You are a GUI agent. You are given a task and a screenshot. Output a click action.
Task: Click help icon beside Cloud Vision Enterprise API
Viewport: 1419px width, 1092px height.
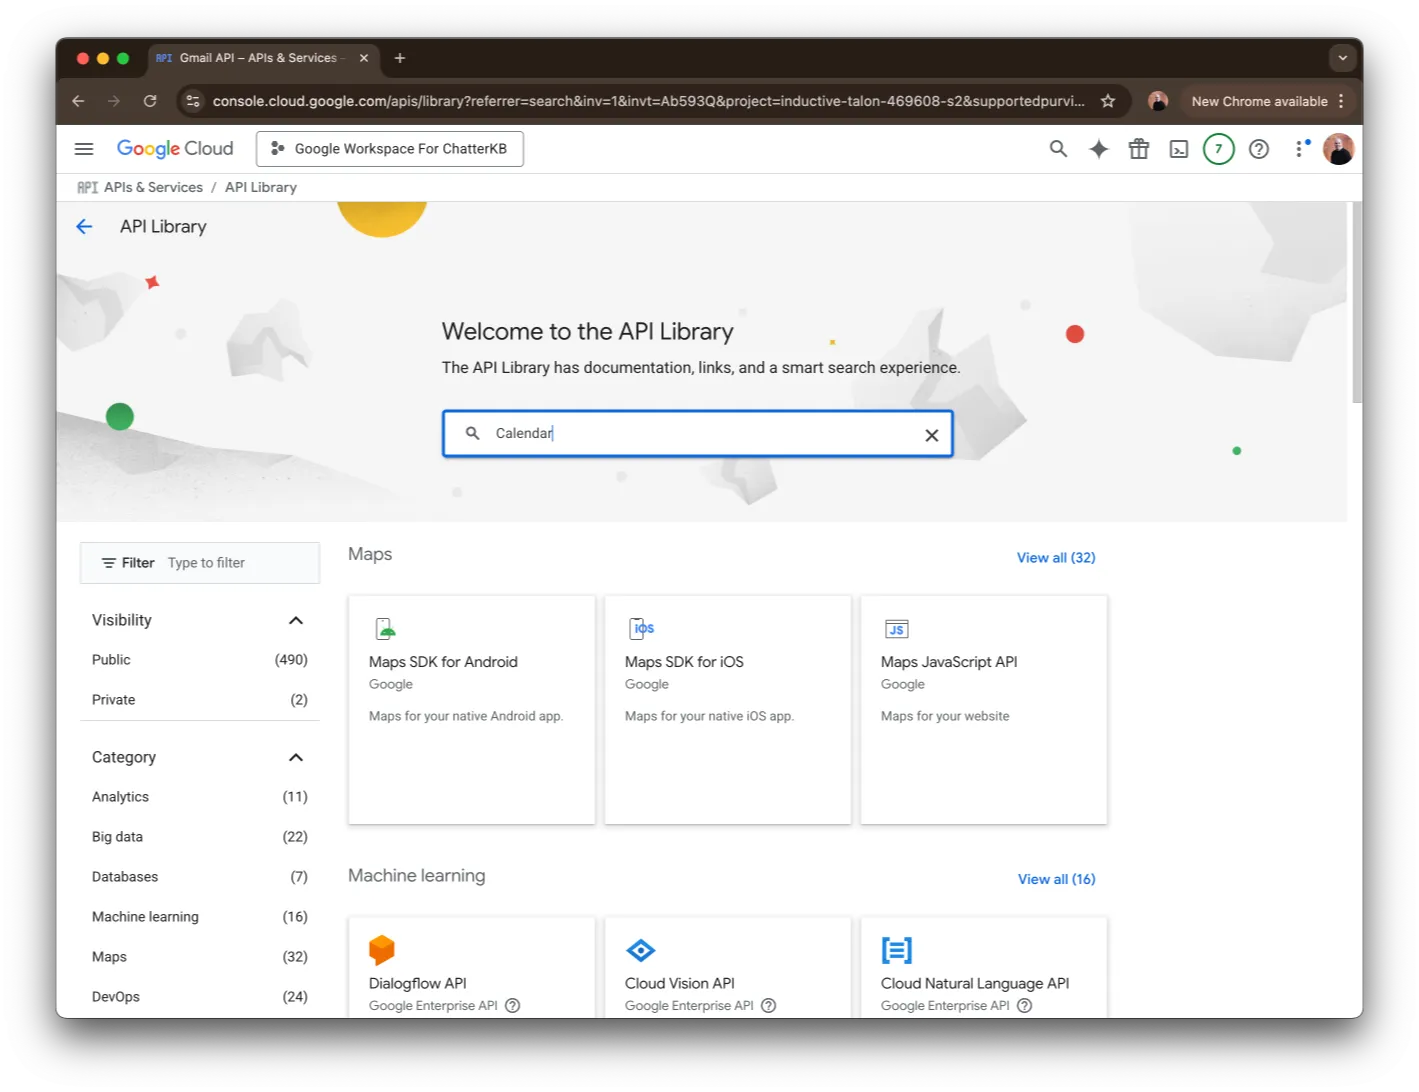pyautogui.click(x=768, y=1006)
